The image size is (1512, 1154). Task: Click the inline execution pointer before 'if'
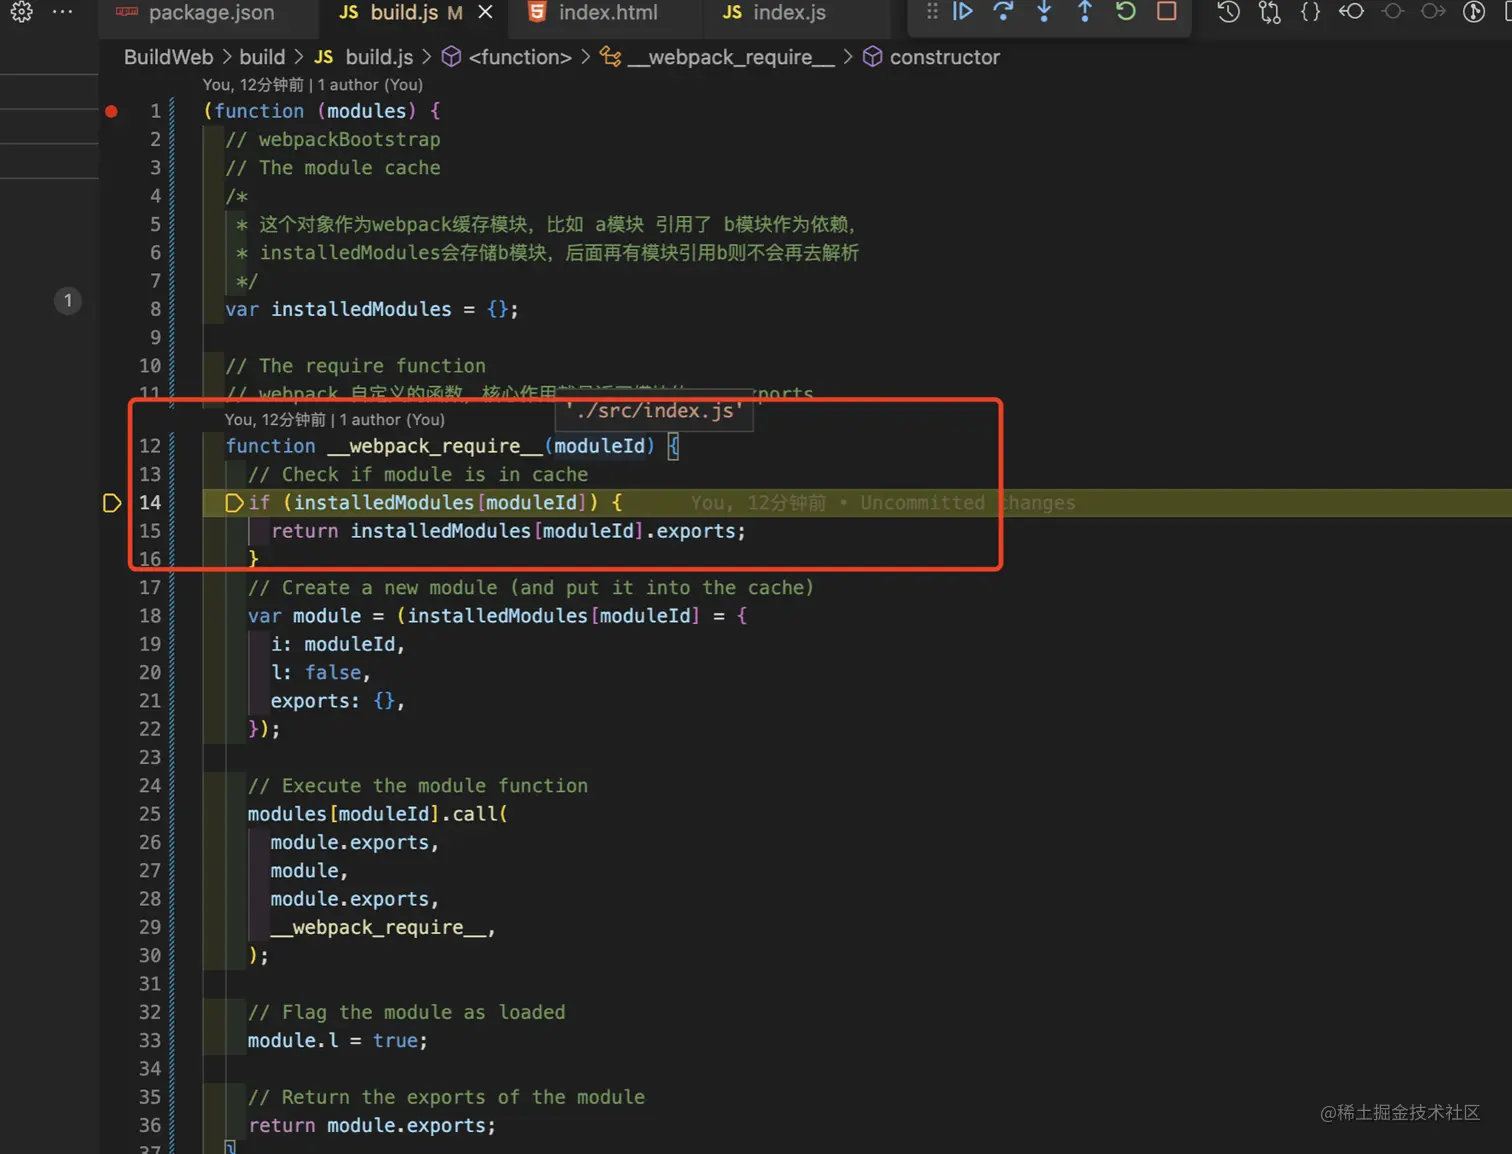coord(234,503)
